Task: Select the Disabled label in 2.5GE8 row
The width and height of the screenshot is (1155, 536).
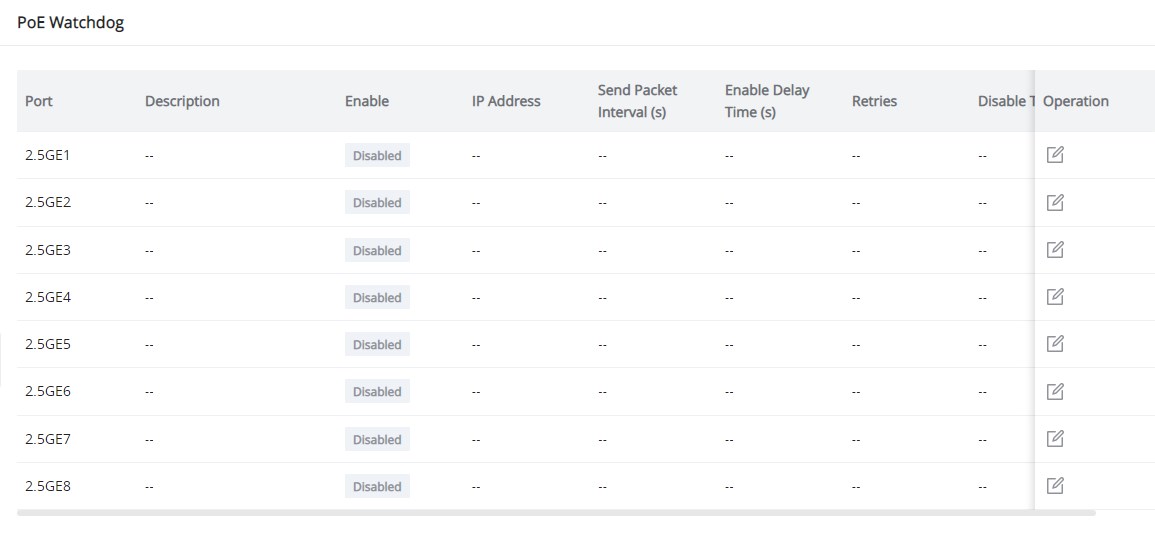Action: coord(377,487)
